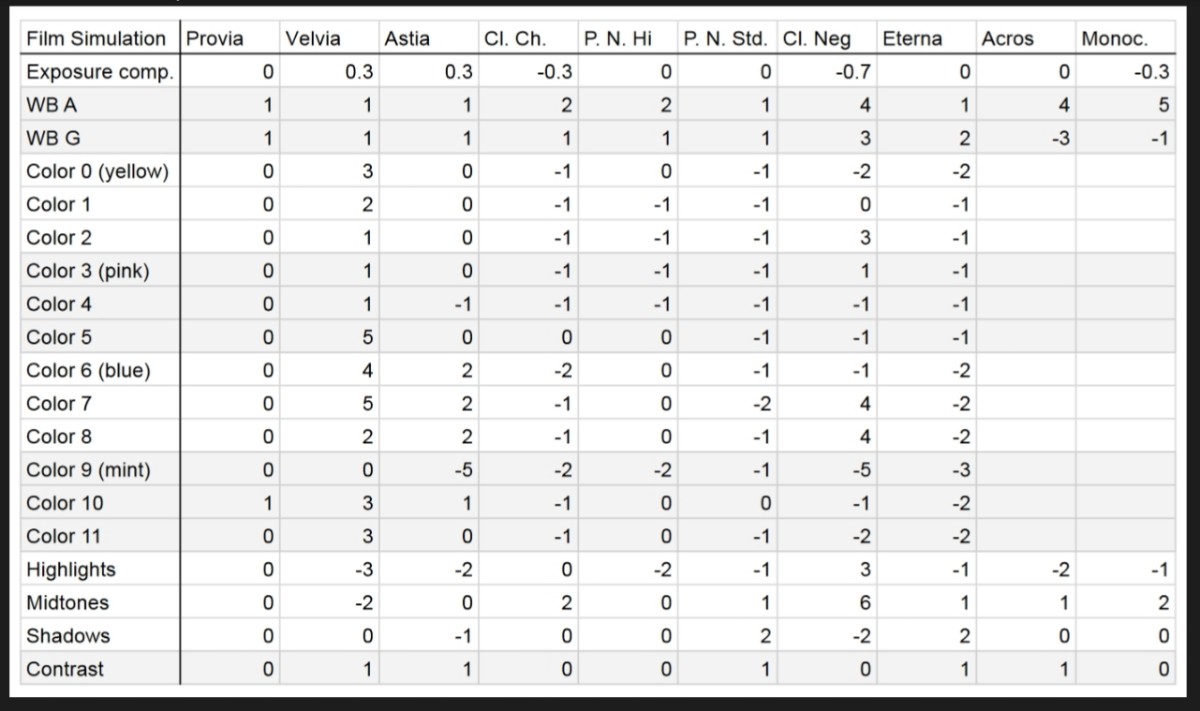Click the Acros column header
The width and height of the screenshot is (1200, 711).
coord(1007,39)
